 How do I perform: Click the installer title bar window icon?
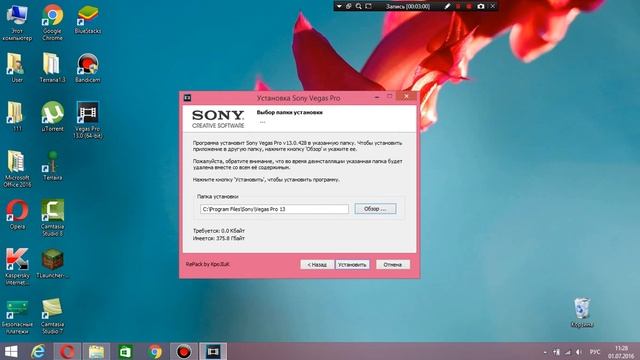(187, 98)
